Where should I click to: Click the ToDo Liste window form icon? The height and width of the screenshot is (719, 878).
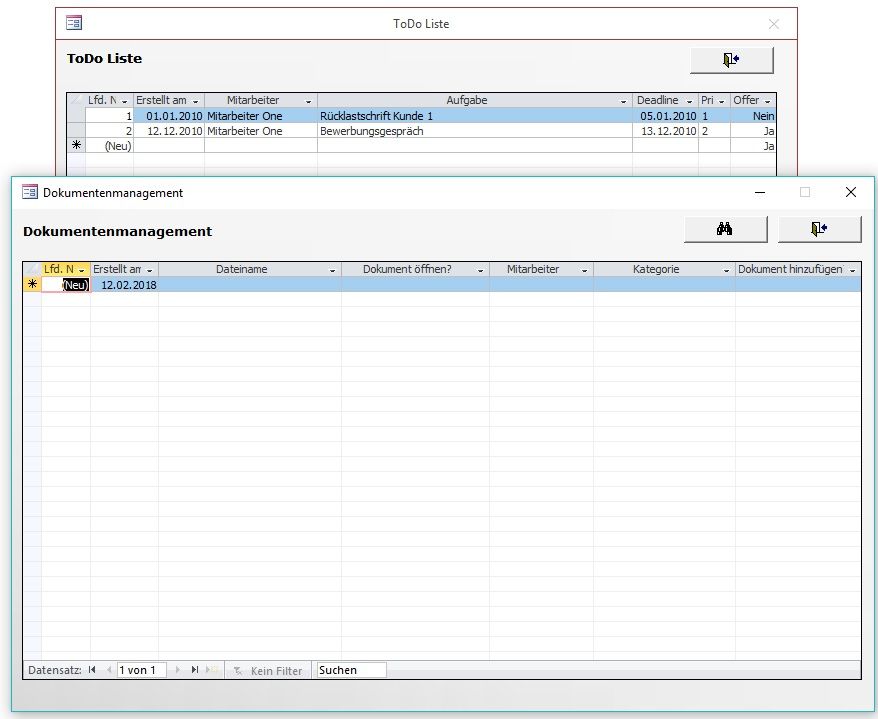pyautogui.click(x=74, y=23)
